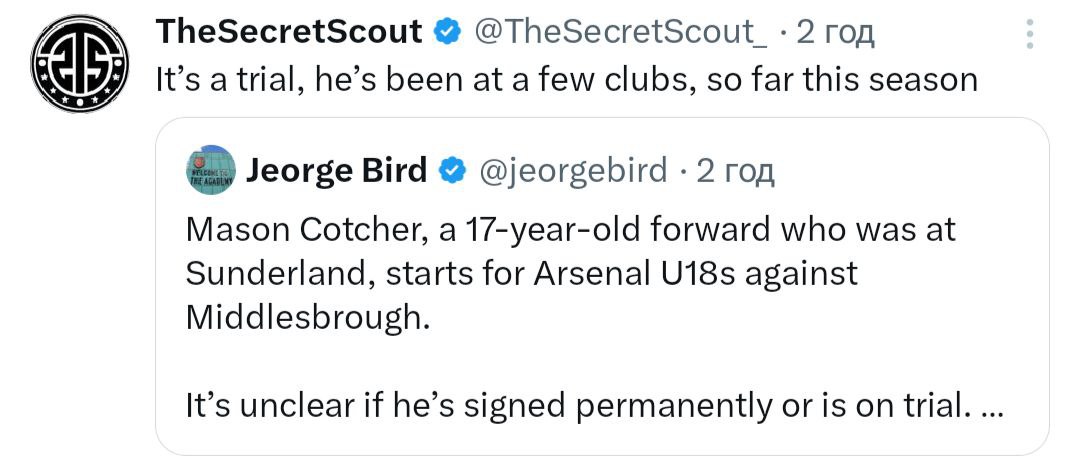The height and width of the screenshot is (458, 1080).
Task: Click verified badge beside TheSecretScout name
Action: (x=445, y=33)
